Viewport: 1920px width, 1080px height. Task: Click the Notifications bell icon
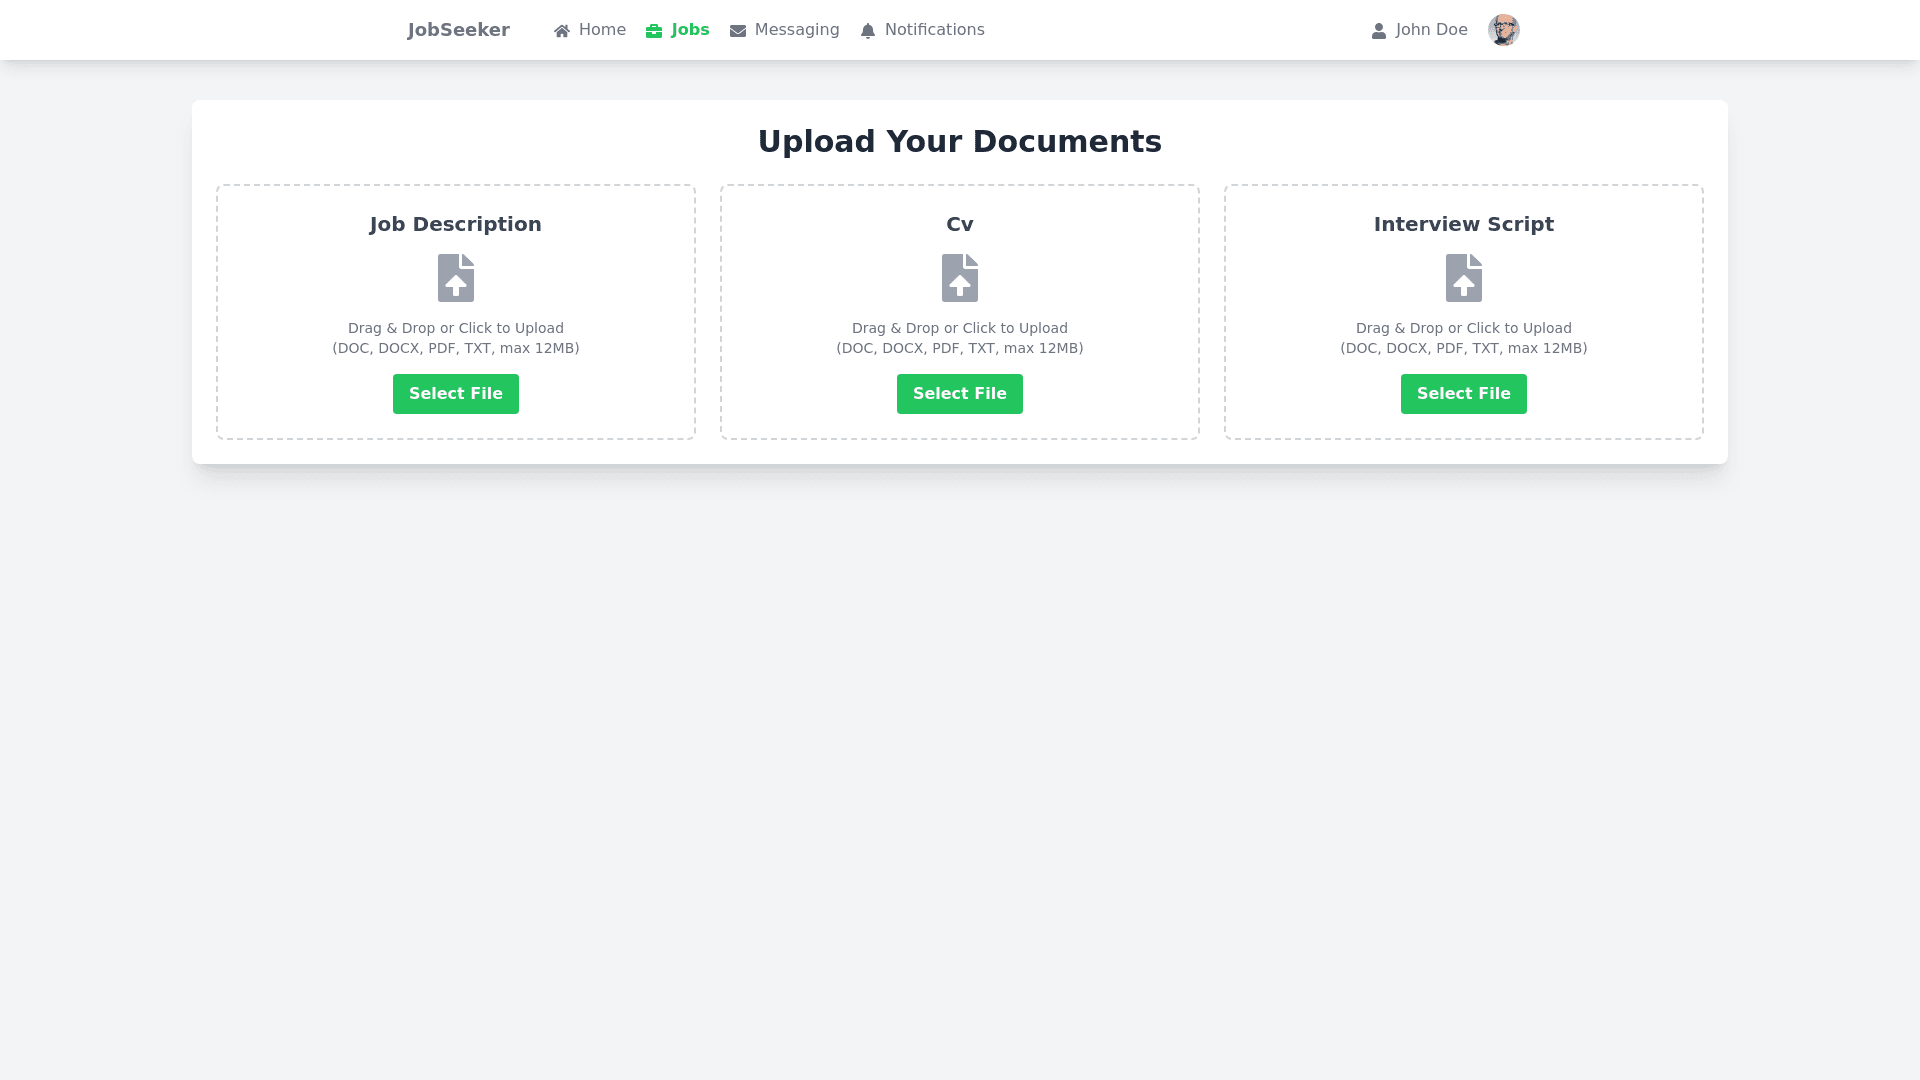tap(868, 31)
